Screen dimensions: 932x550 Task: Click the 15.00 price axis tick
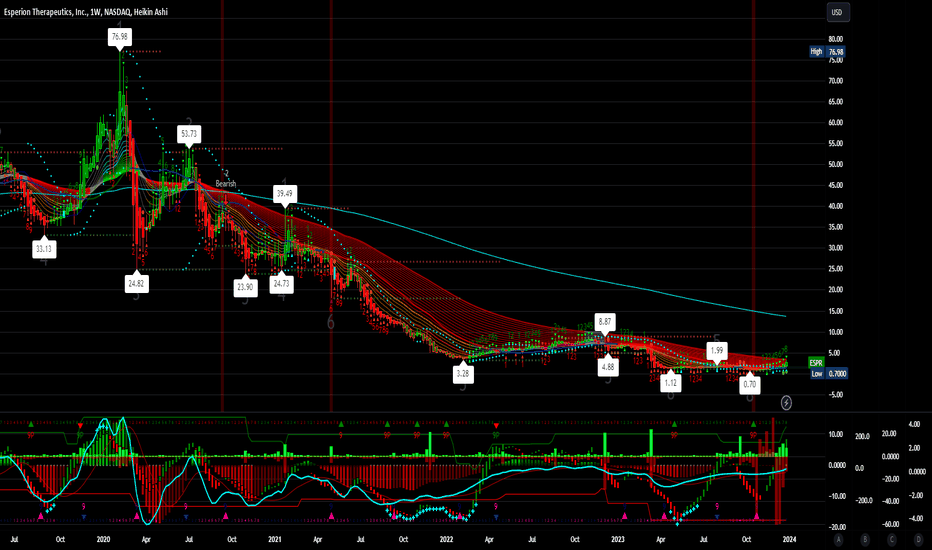(836, 311)
